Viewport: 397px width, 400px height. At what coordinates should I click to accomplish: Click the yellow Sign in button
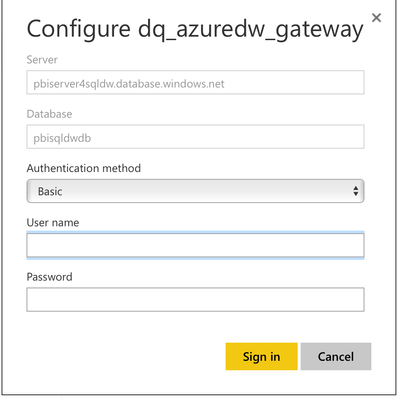click(261, 356)
